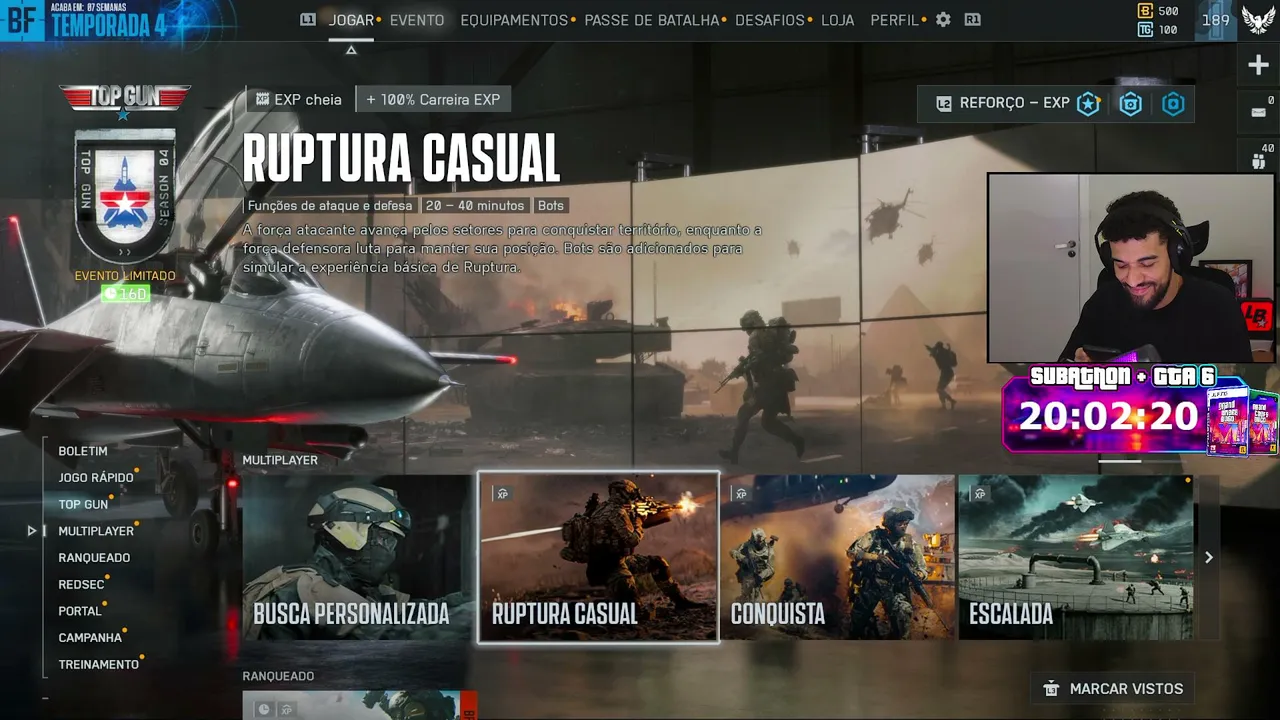Click the R1 bumper icon after settings
1280x720 pixels.
972,20
